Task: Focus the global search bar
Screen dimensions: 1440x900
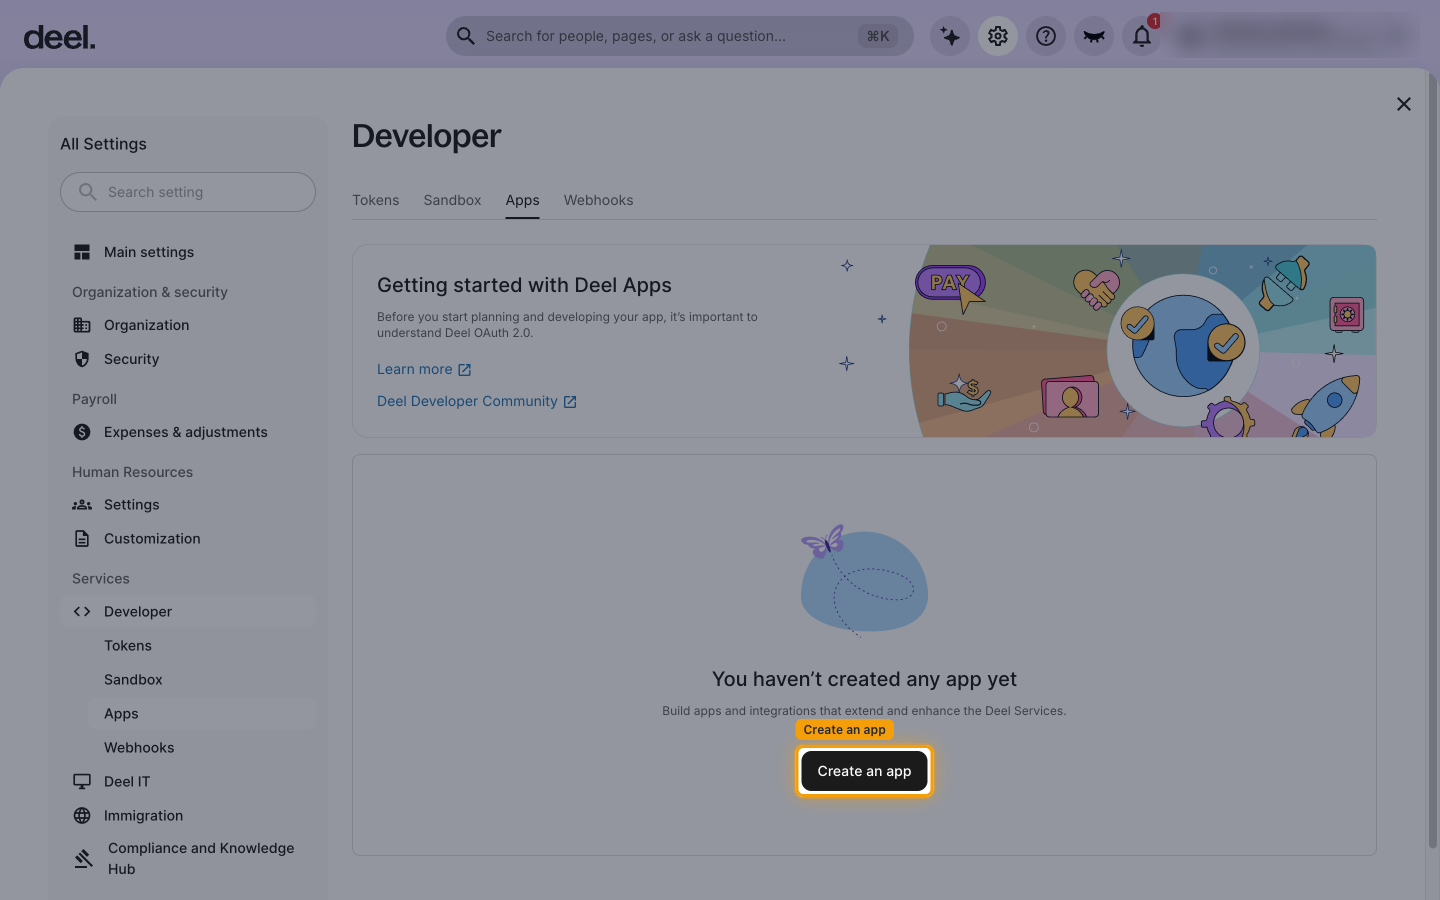Action: tap(680, 36)
